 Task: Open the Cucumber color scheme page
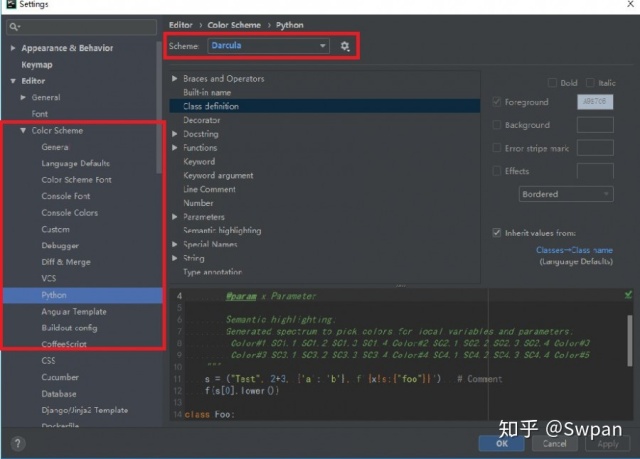tap(60, 377)
